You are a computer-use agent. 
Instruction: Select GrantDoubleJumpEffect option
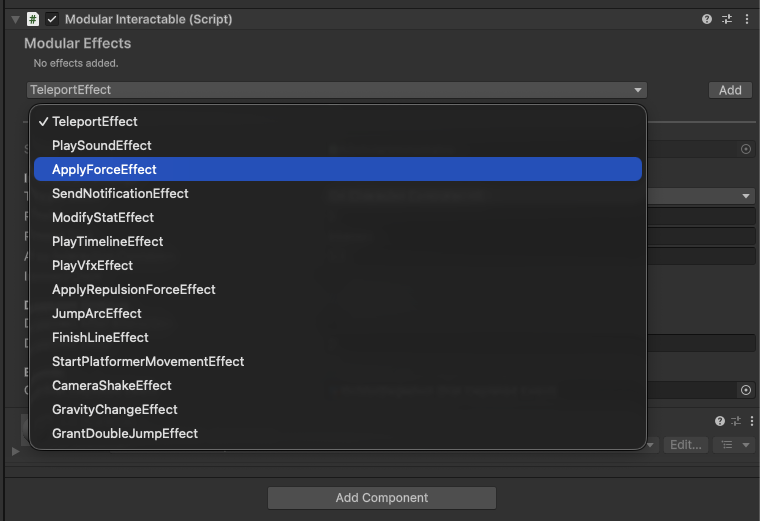125,434
